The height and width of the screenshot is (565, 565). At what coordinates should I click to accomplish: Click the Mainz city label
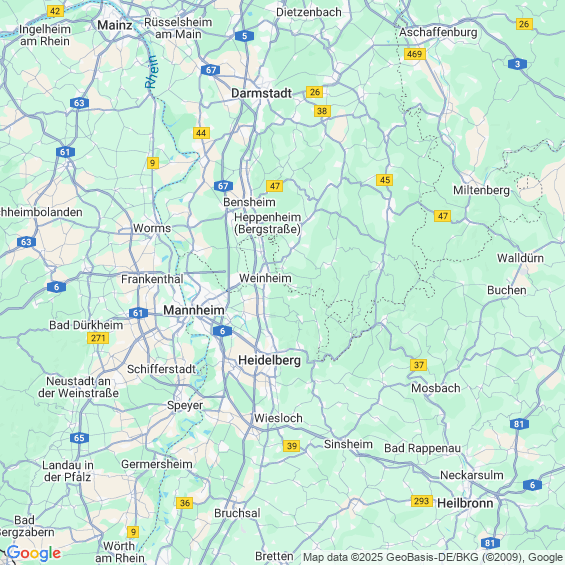[x=115, y=25]
